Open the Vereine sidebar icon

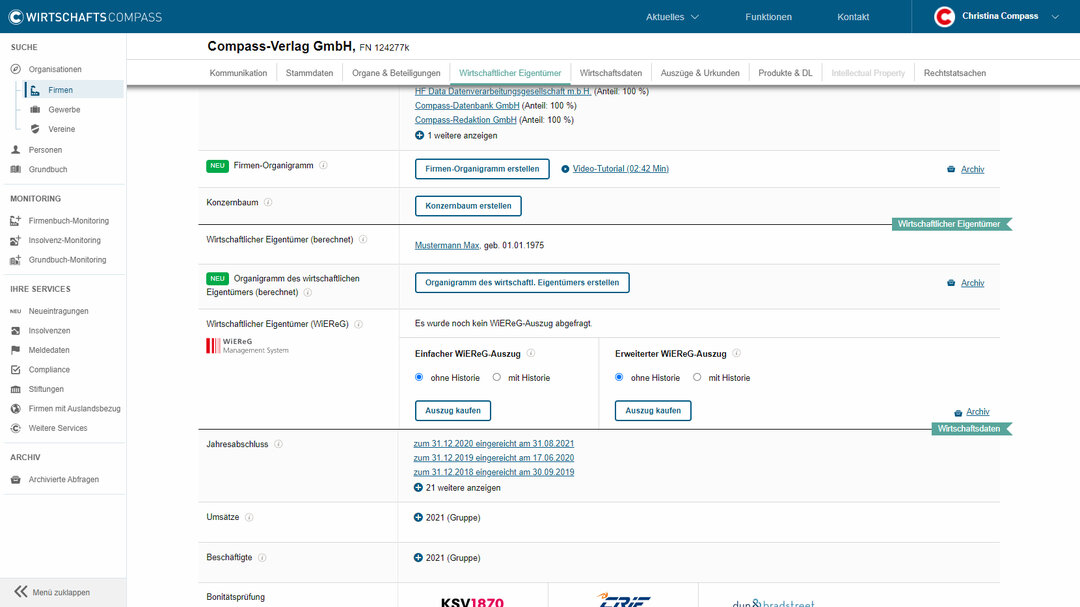pos(35,129)
